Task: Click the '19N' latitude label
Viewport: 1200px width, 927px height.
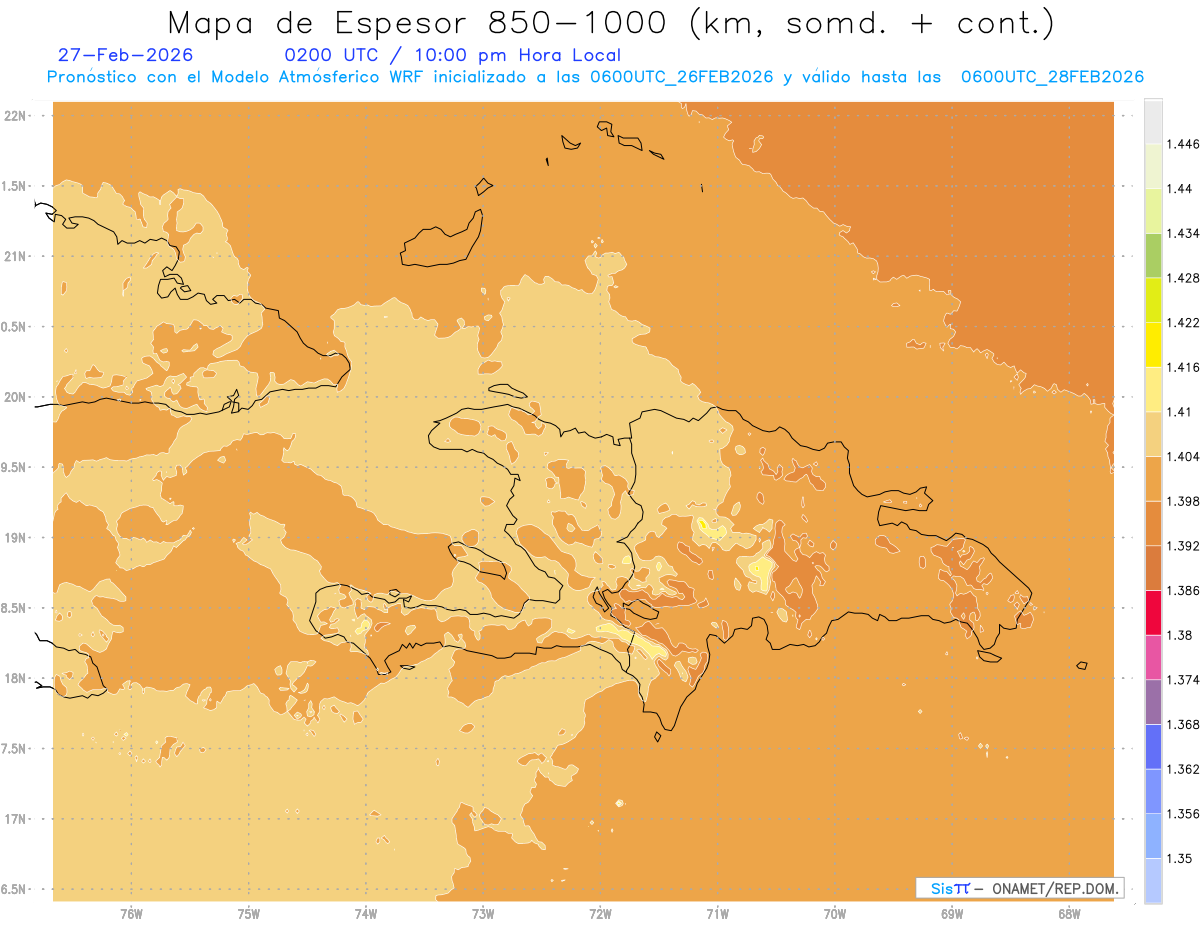Action: coord(16,537)
